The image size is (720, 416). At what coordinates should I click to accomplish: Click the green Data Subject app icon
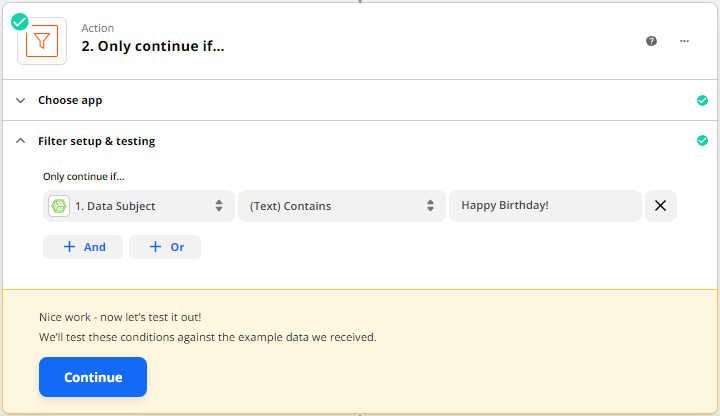[59, 206]
